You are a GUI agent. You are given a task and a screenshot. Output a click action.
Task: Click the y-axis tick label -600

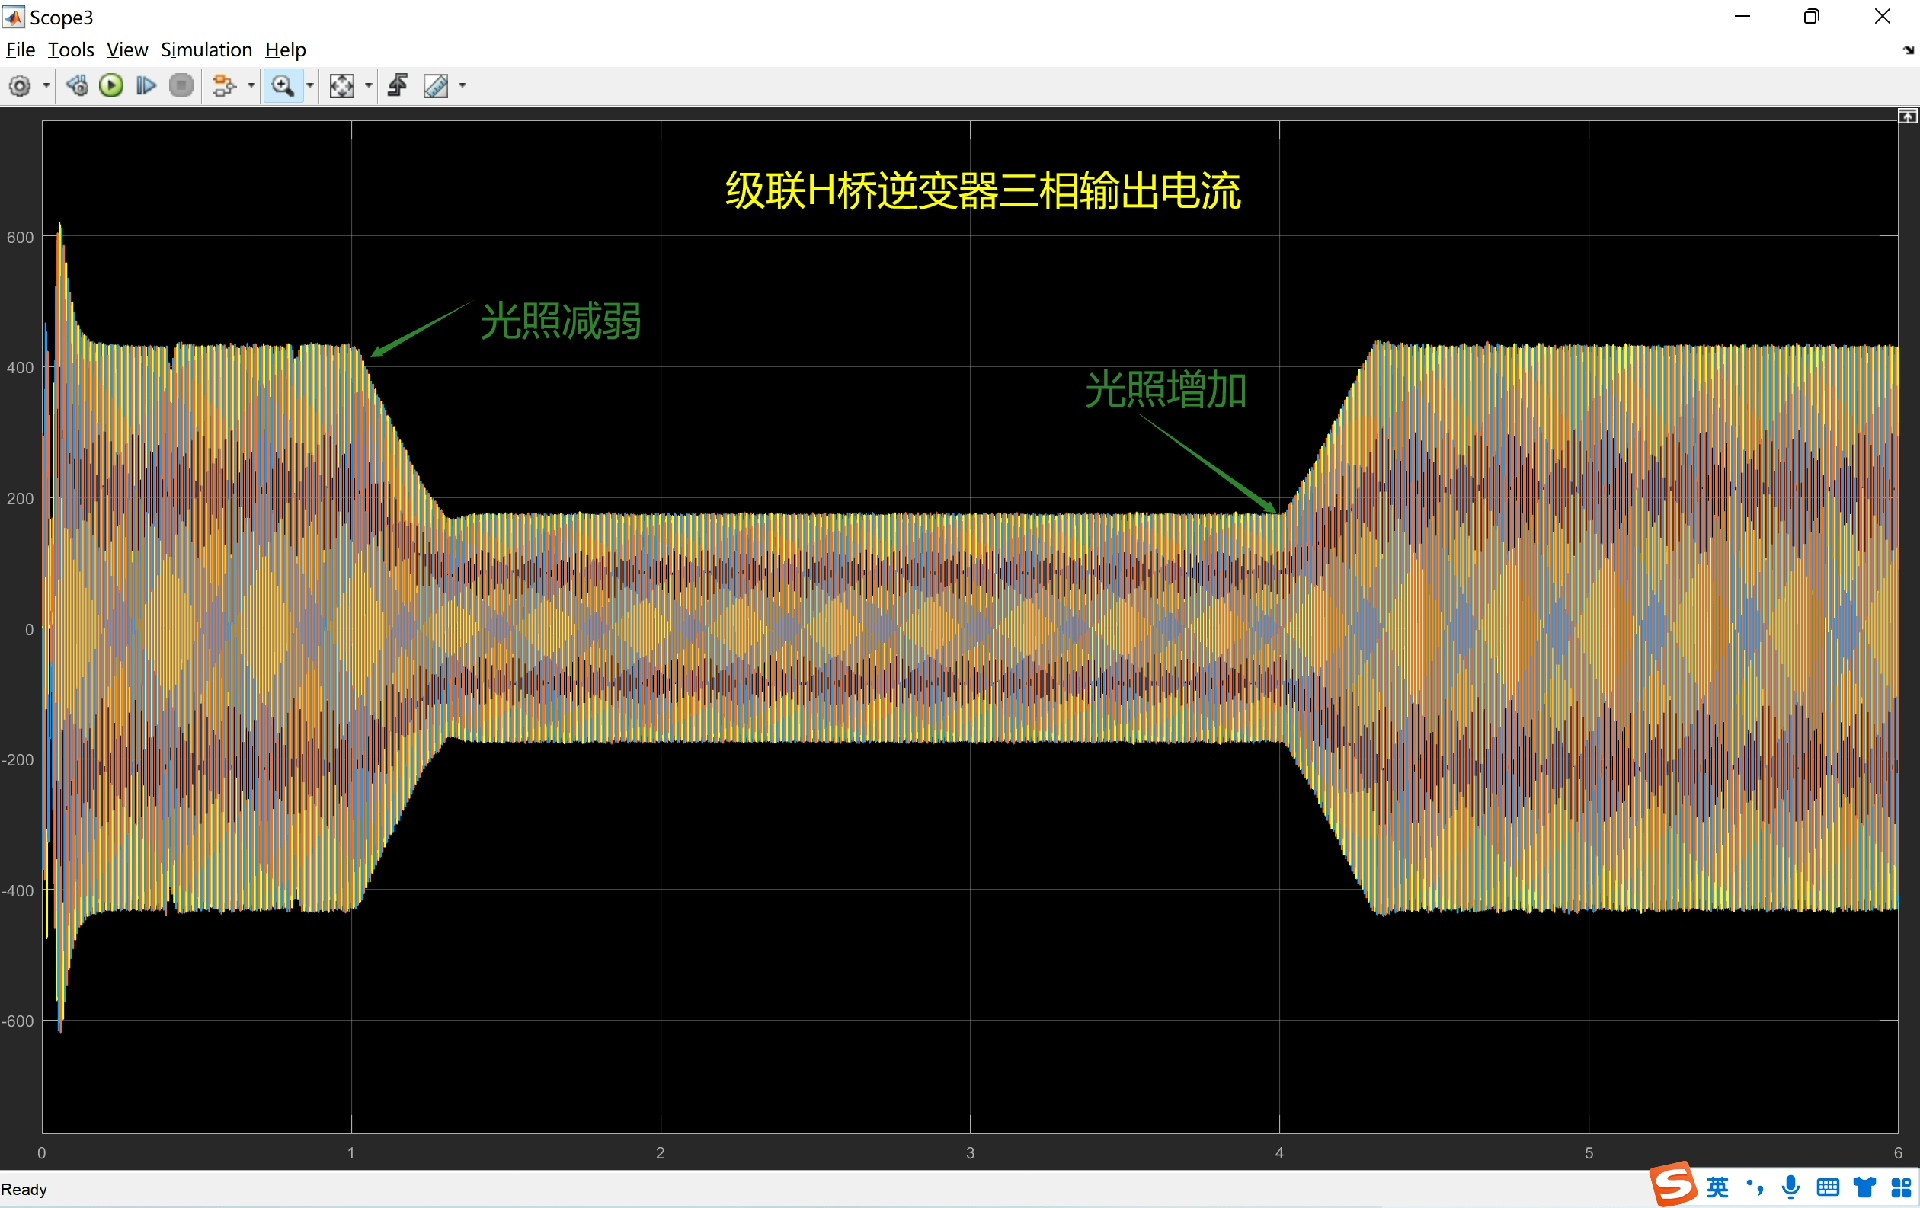(18, 1021)
